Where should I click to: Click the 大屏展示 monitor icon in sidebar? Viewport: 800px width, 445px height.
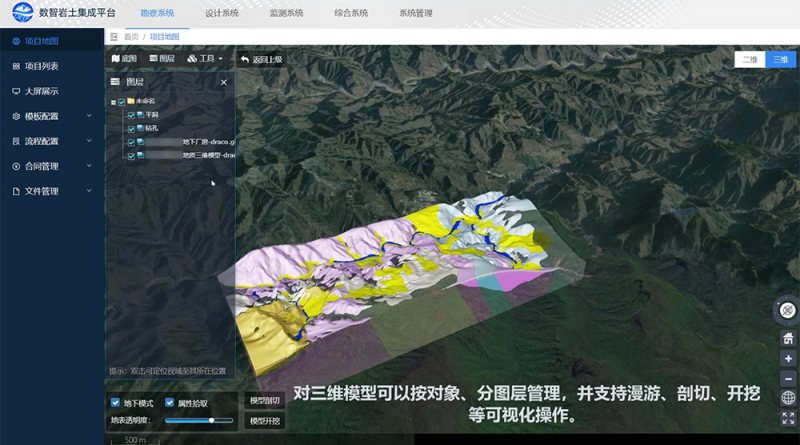pos(16,91)
